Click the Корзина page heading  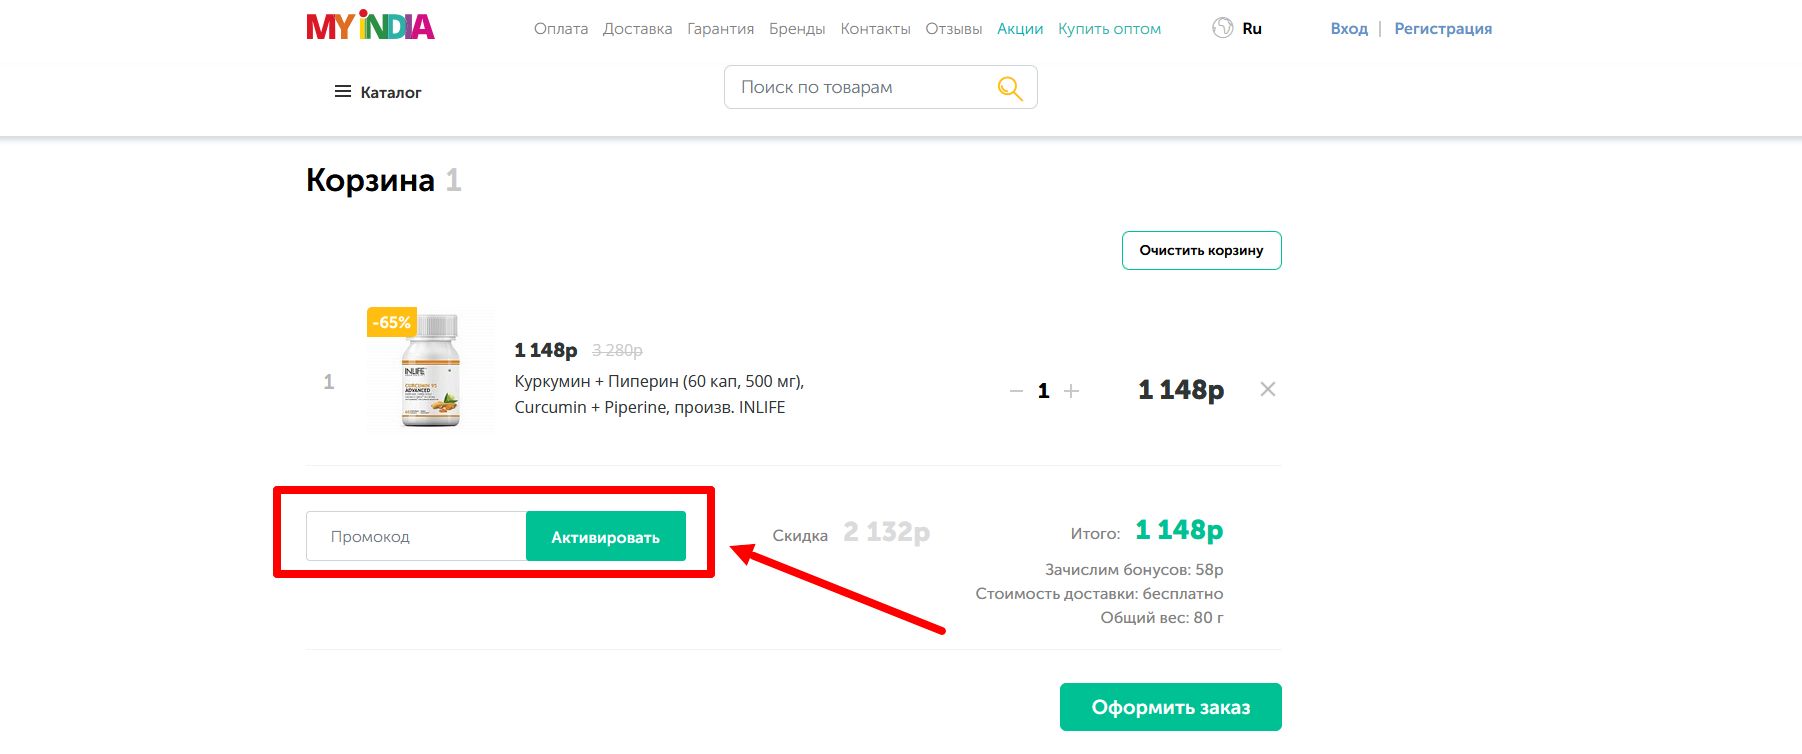coord(370,180)
